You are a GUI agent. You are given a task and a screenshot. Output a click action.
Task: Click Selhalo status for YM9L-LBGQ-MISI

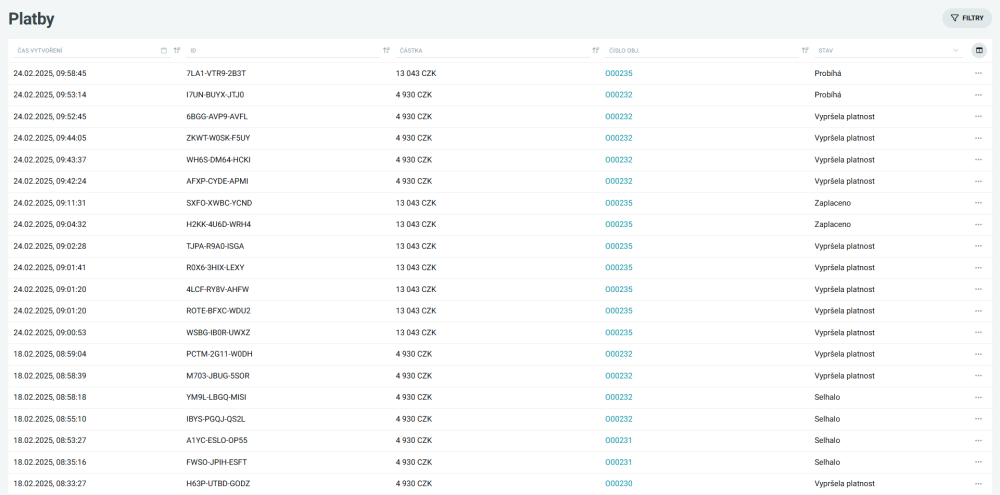pos(827,397)
